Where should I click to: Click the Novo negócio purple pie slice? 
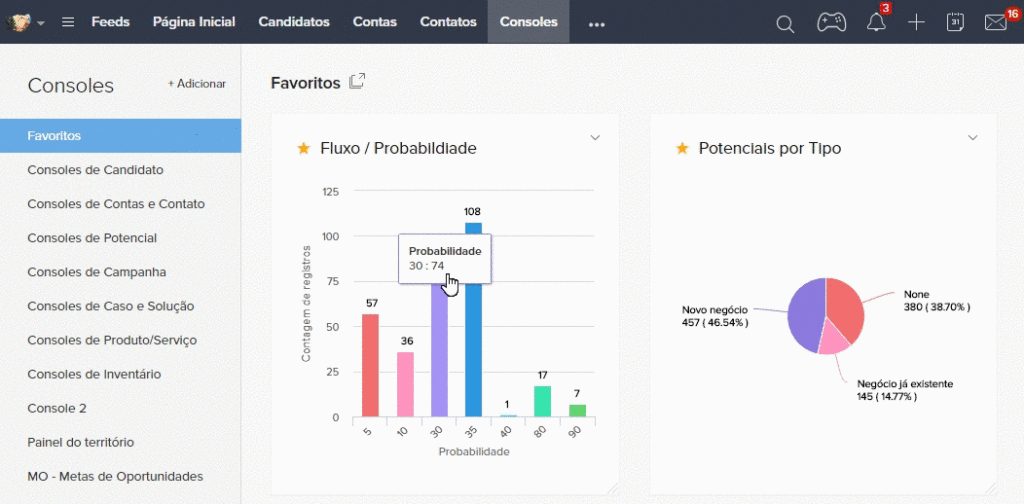point(805,317)
